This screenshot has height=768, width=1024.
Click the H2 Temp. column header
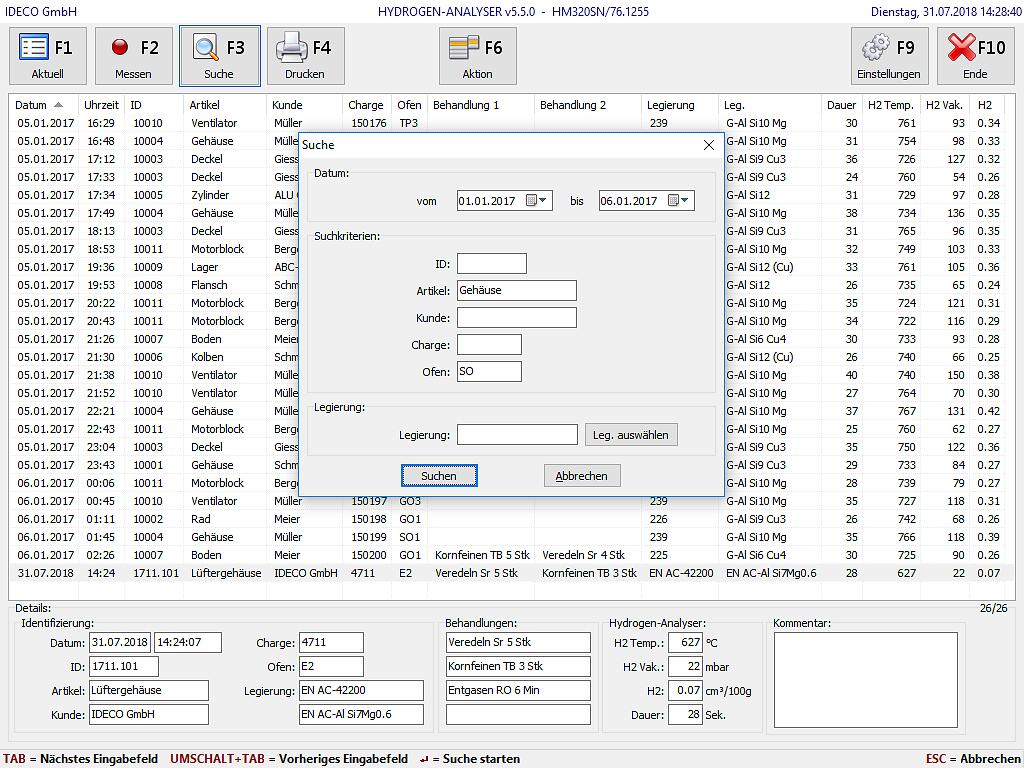click(890, 105)
